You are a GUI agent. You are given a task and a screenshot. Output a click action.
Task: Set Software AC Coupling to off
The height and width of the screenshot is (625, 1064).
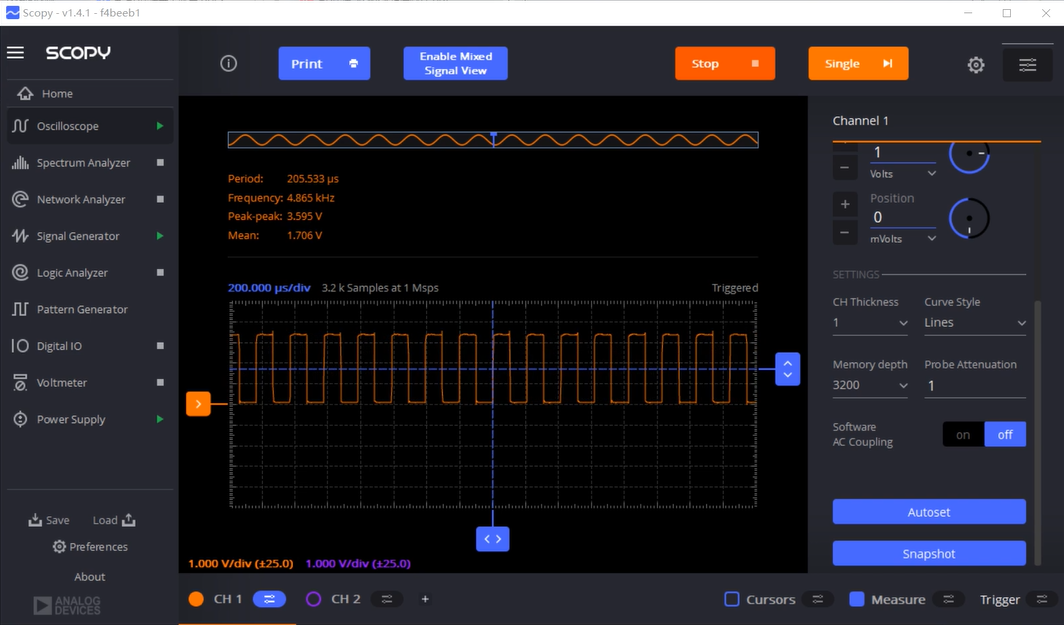[1005, 434]
